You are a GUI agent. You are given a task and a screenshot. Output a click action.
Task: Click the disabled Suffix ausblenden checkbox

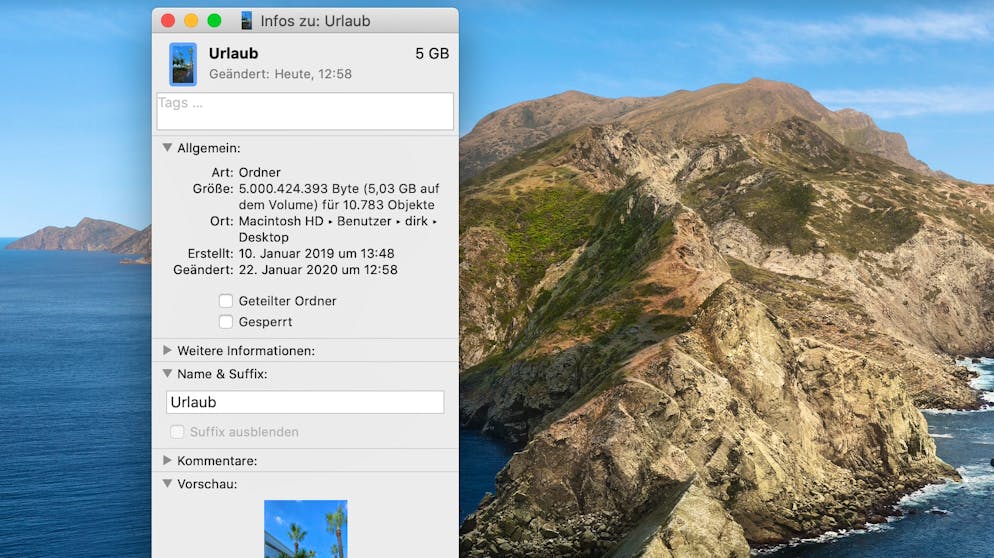point(177,432)
